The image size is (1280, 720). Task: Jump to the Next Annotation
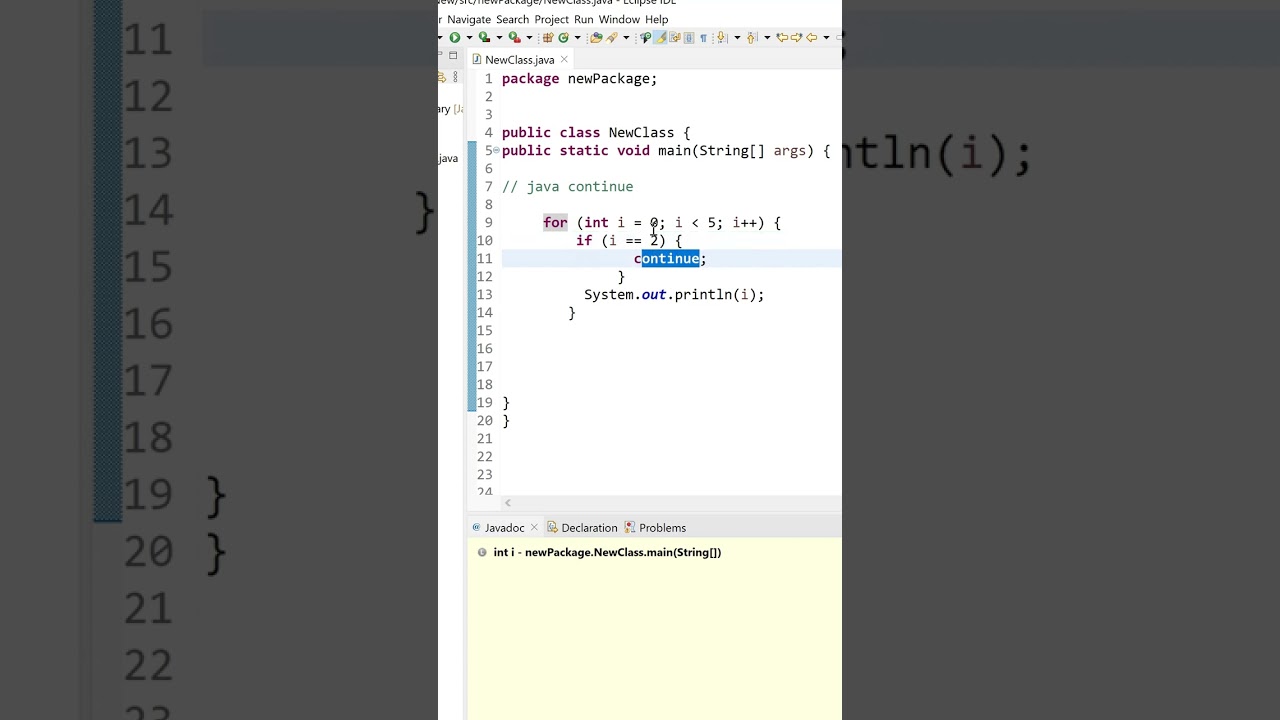(723, 38)
